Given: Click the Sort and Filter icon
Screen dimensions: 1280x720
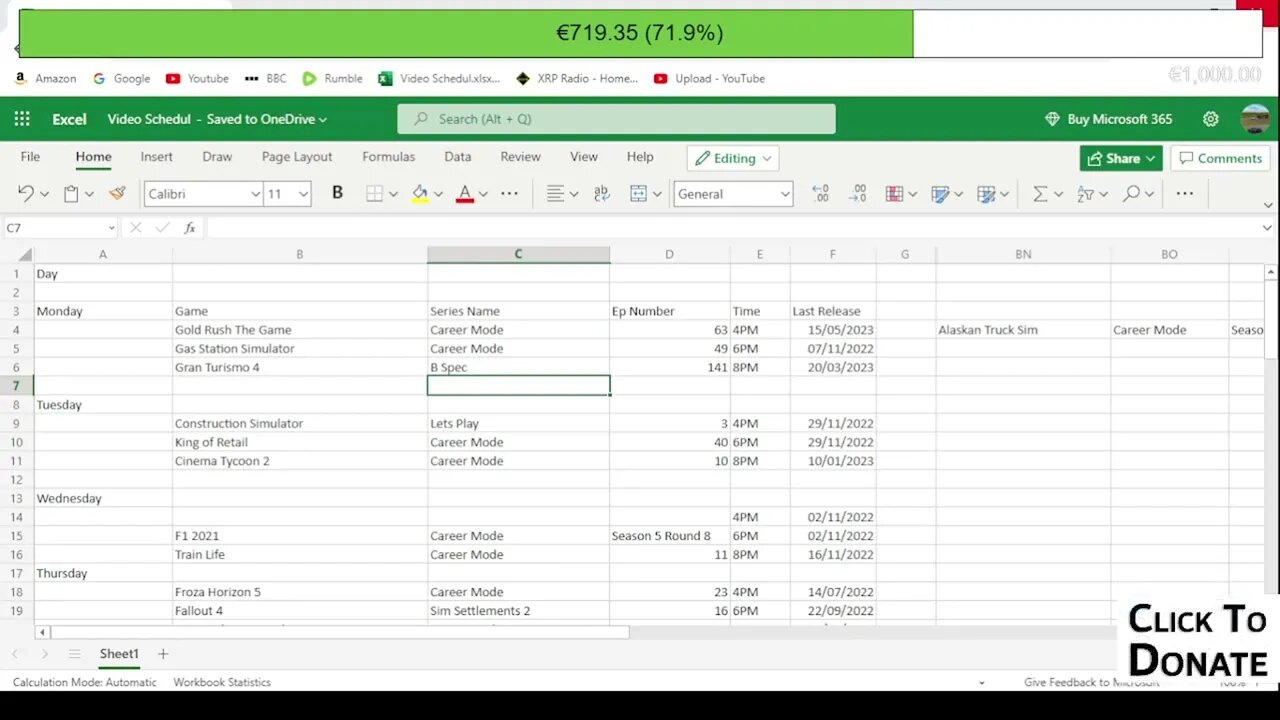Looking at the screenshot, I should coord(1085,194).
